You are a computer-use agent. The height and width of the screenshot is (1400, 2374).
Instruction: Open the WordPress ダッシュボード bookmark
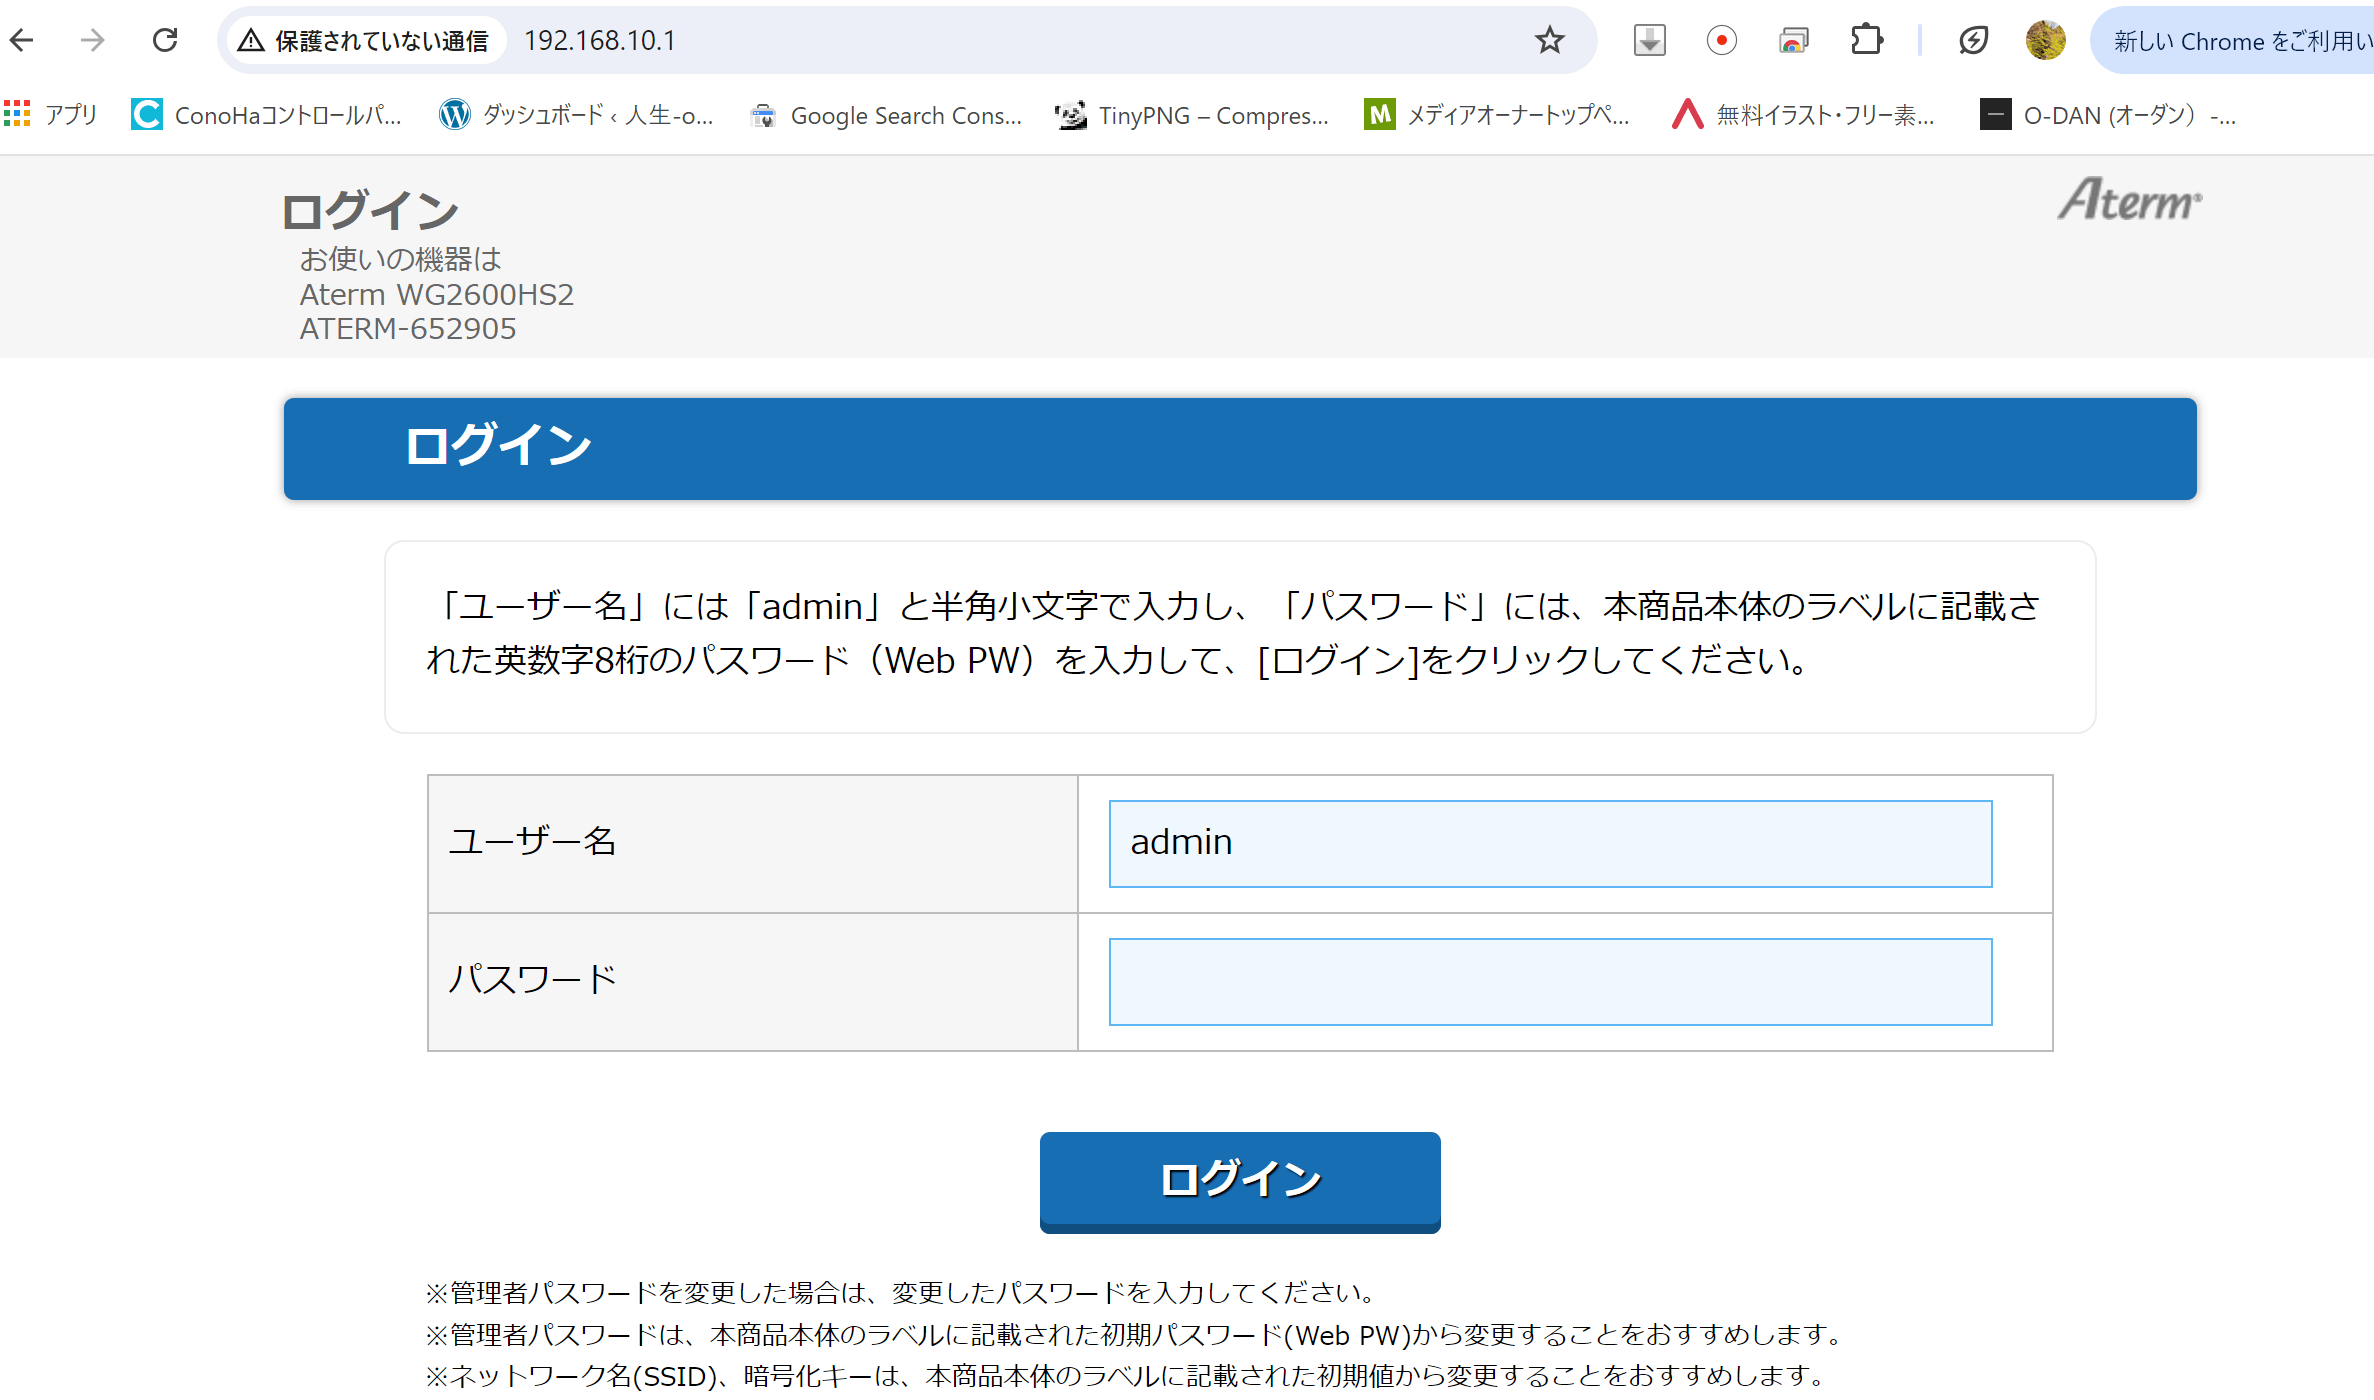point(576,115)
